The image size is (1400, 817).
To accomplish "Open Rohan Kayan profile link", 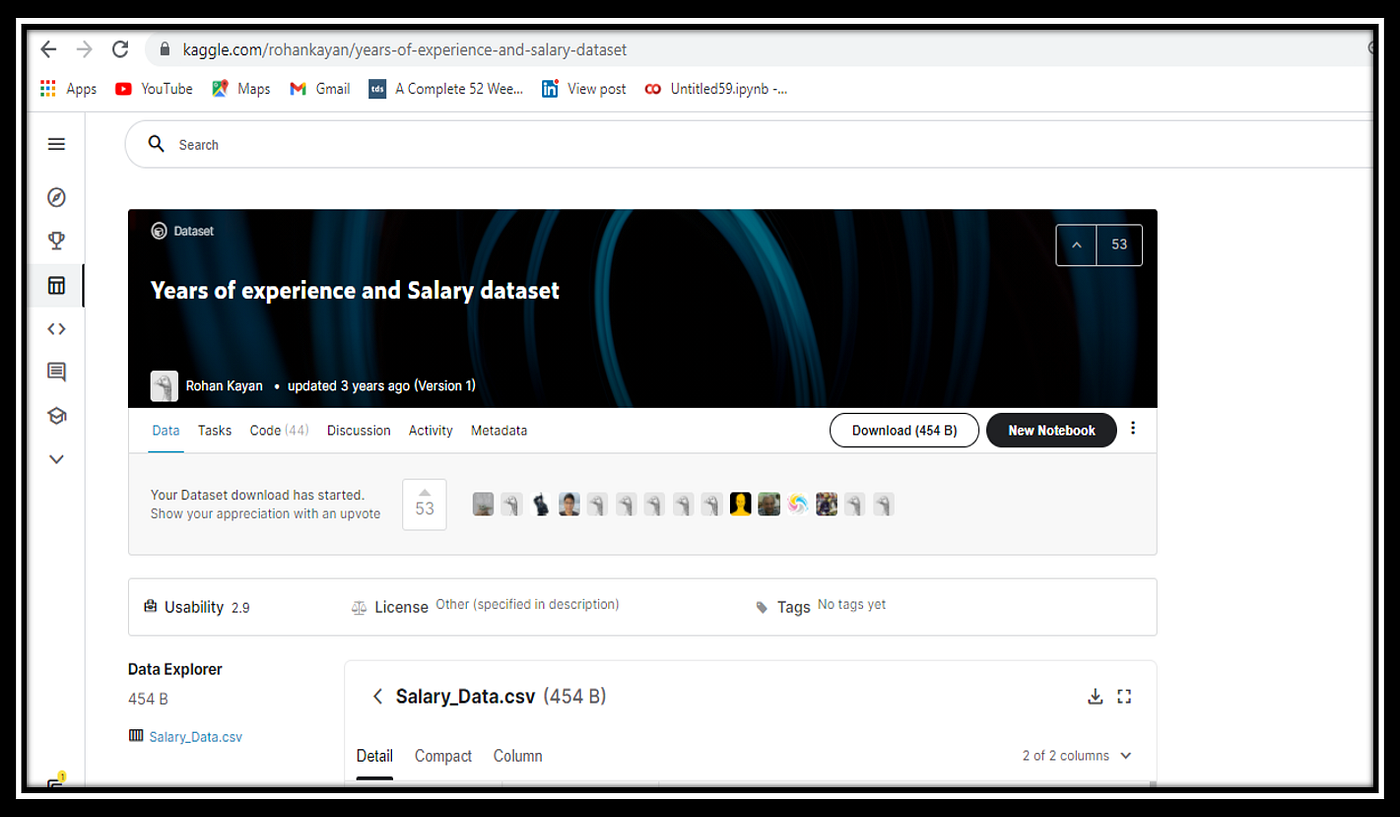I will click(224, 386).
